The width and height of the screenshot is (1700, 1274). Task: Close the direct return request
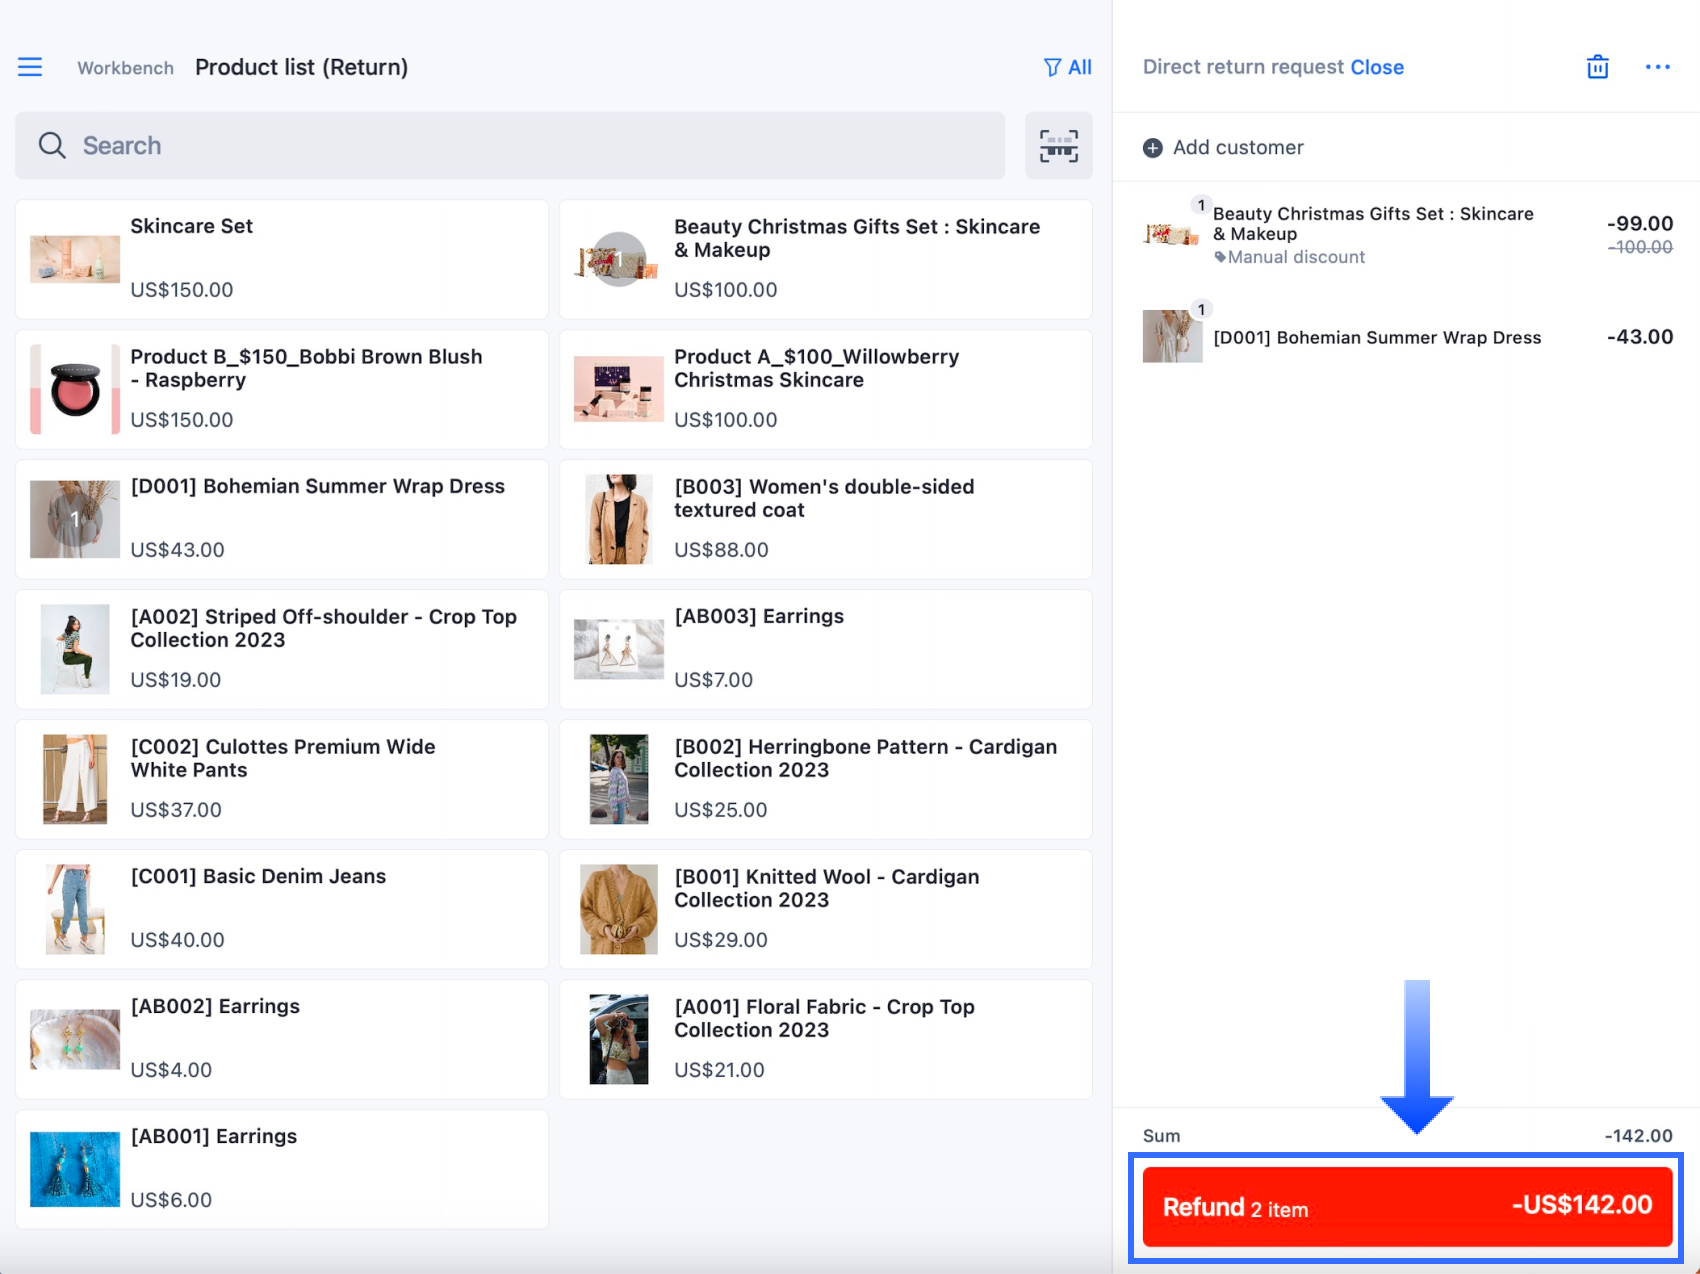coord(1377,67)
